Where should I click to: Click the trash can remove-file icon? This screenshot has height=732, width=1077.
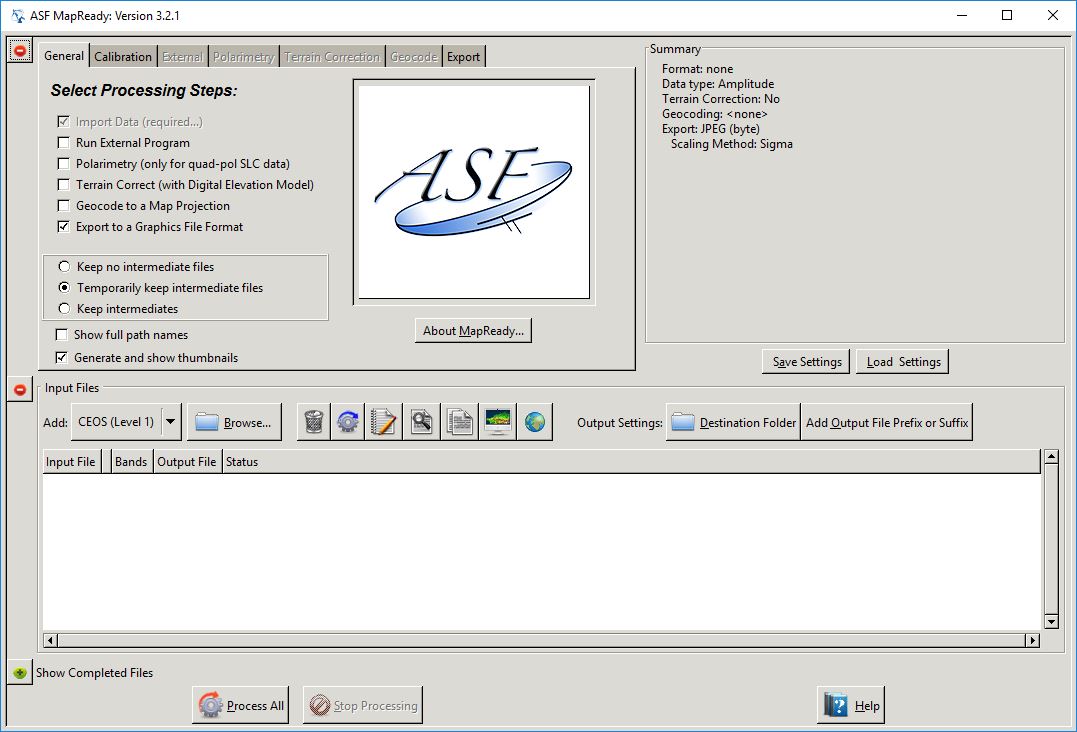314,422
